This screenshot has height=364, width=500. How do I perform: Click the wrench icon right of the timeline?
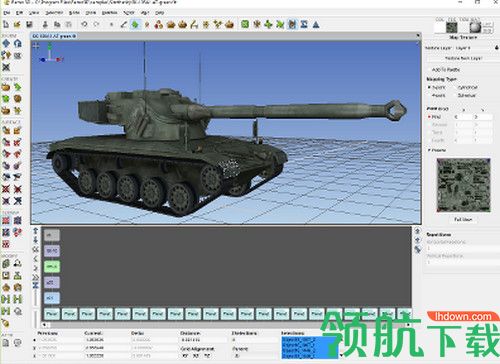coord(417,249)
